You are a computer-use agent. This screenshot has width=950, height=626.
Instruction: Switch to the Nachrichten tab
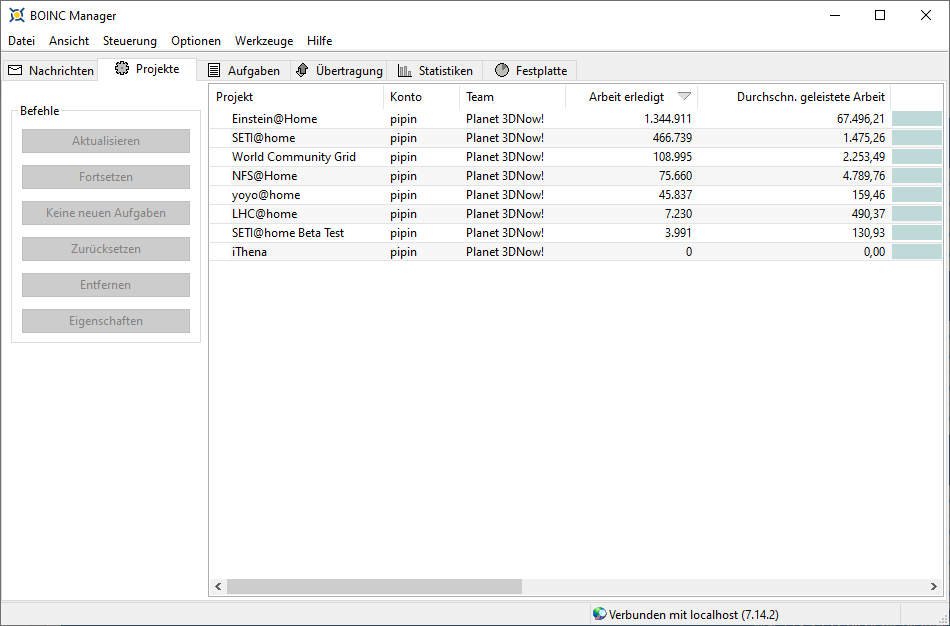[x=50, y=70]
